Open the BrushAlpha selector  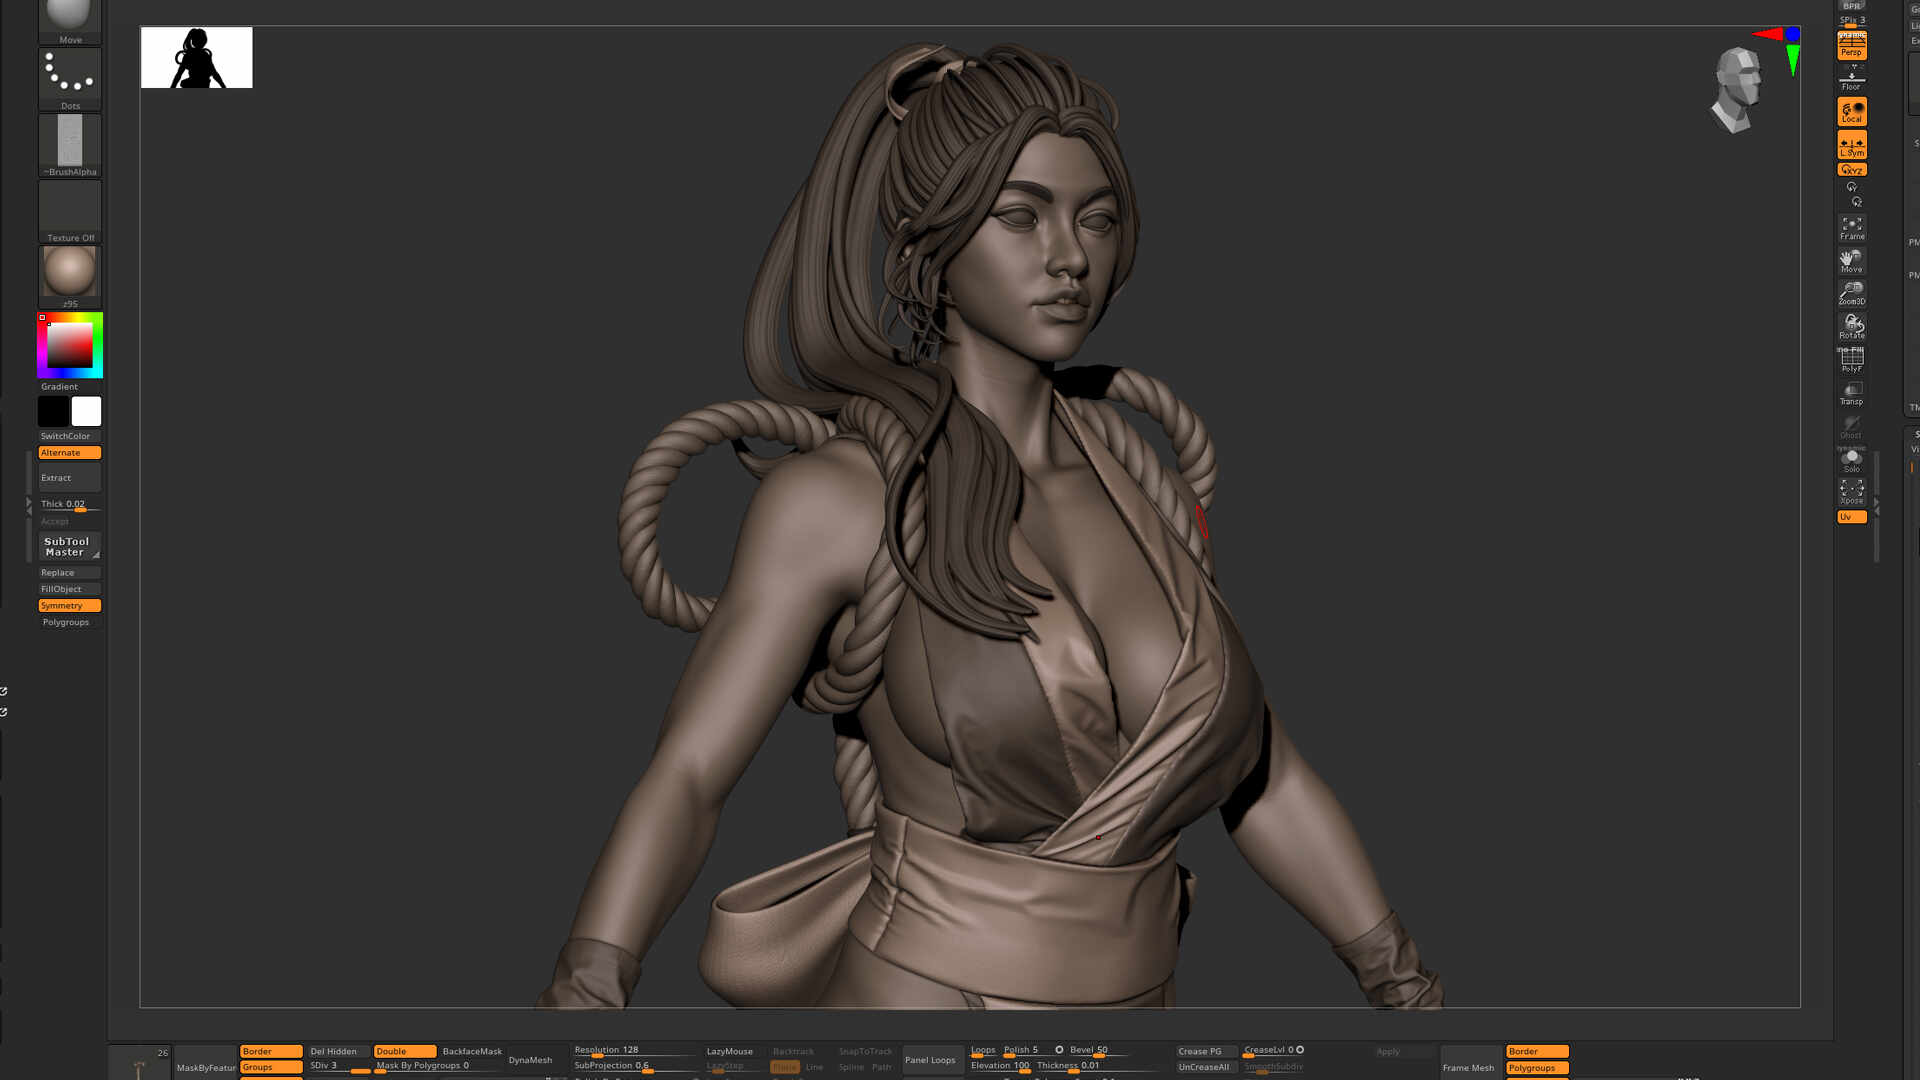[x=70, y=145]
